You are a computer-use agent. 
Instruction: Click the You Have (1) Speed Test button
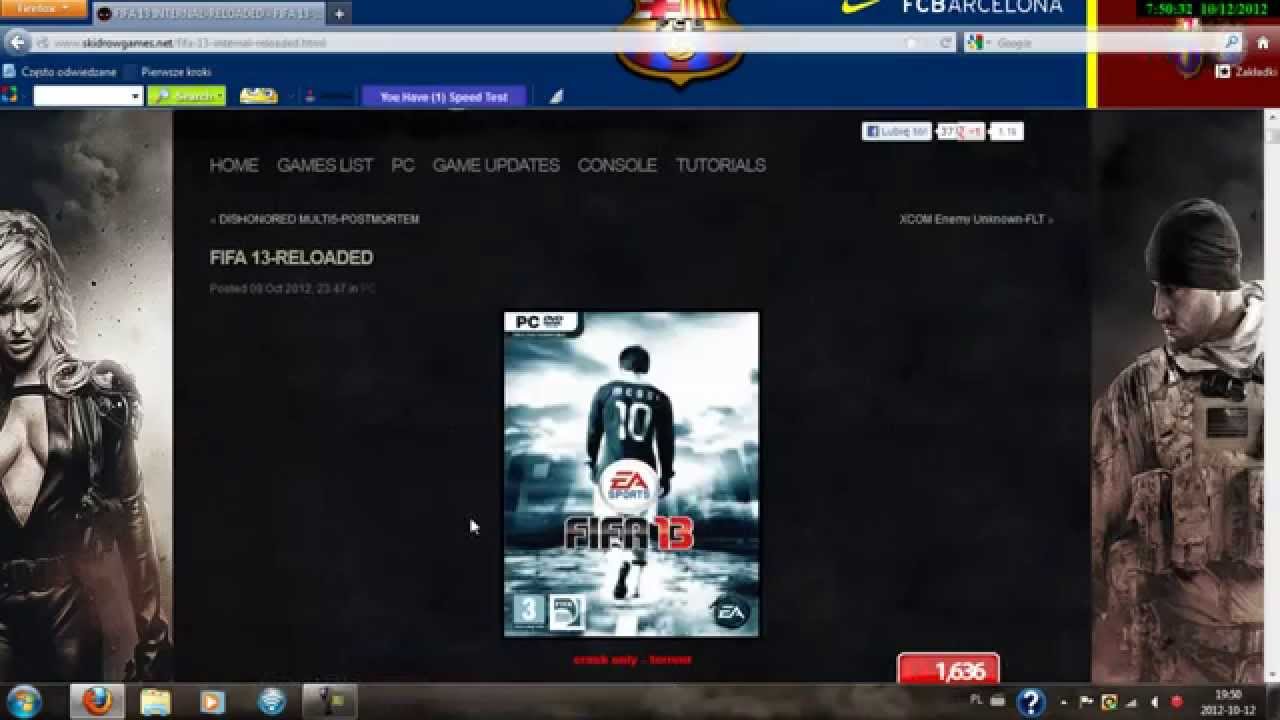tap(444, 97)
